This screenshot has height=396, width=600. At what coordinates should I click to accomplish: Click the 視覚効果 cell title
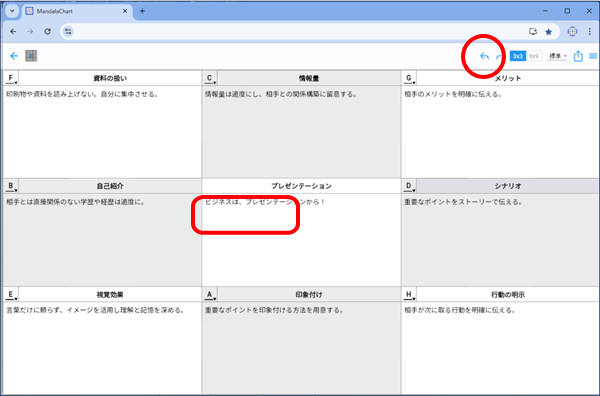point(110,295)
